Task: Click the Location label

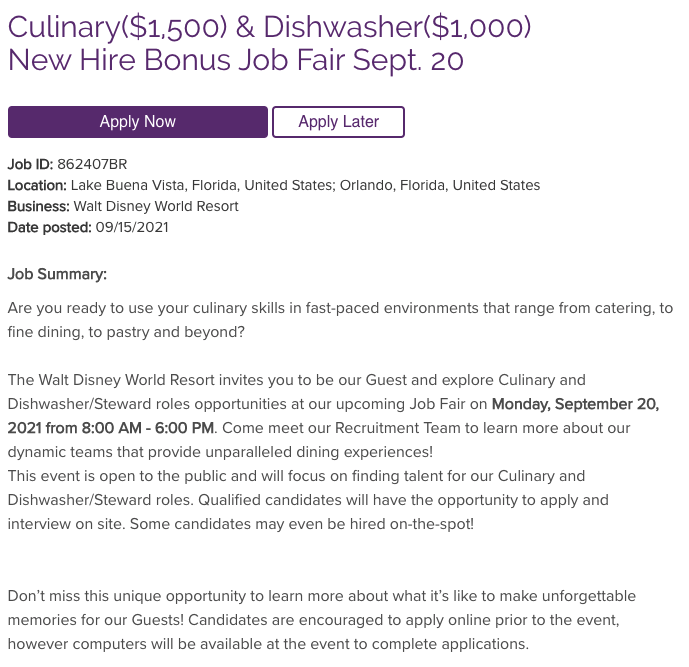Action: [37, 185]
